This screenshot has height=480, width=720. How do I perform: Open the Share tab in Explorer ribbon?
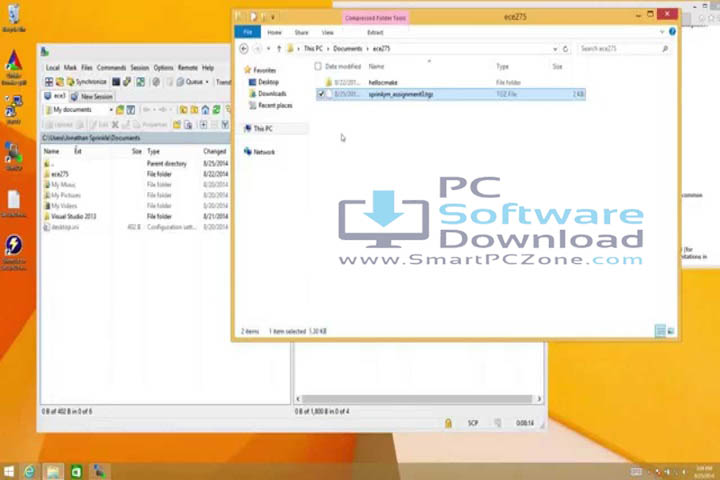coord(301,33)
